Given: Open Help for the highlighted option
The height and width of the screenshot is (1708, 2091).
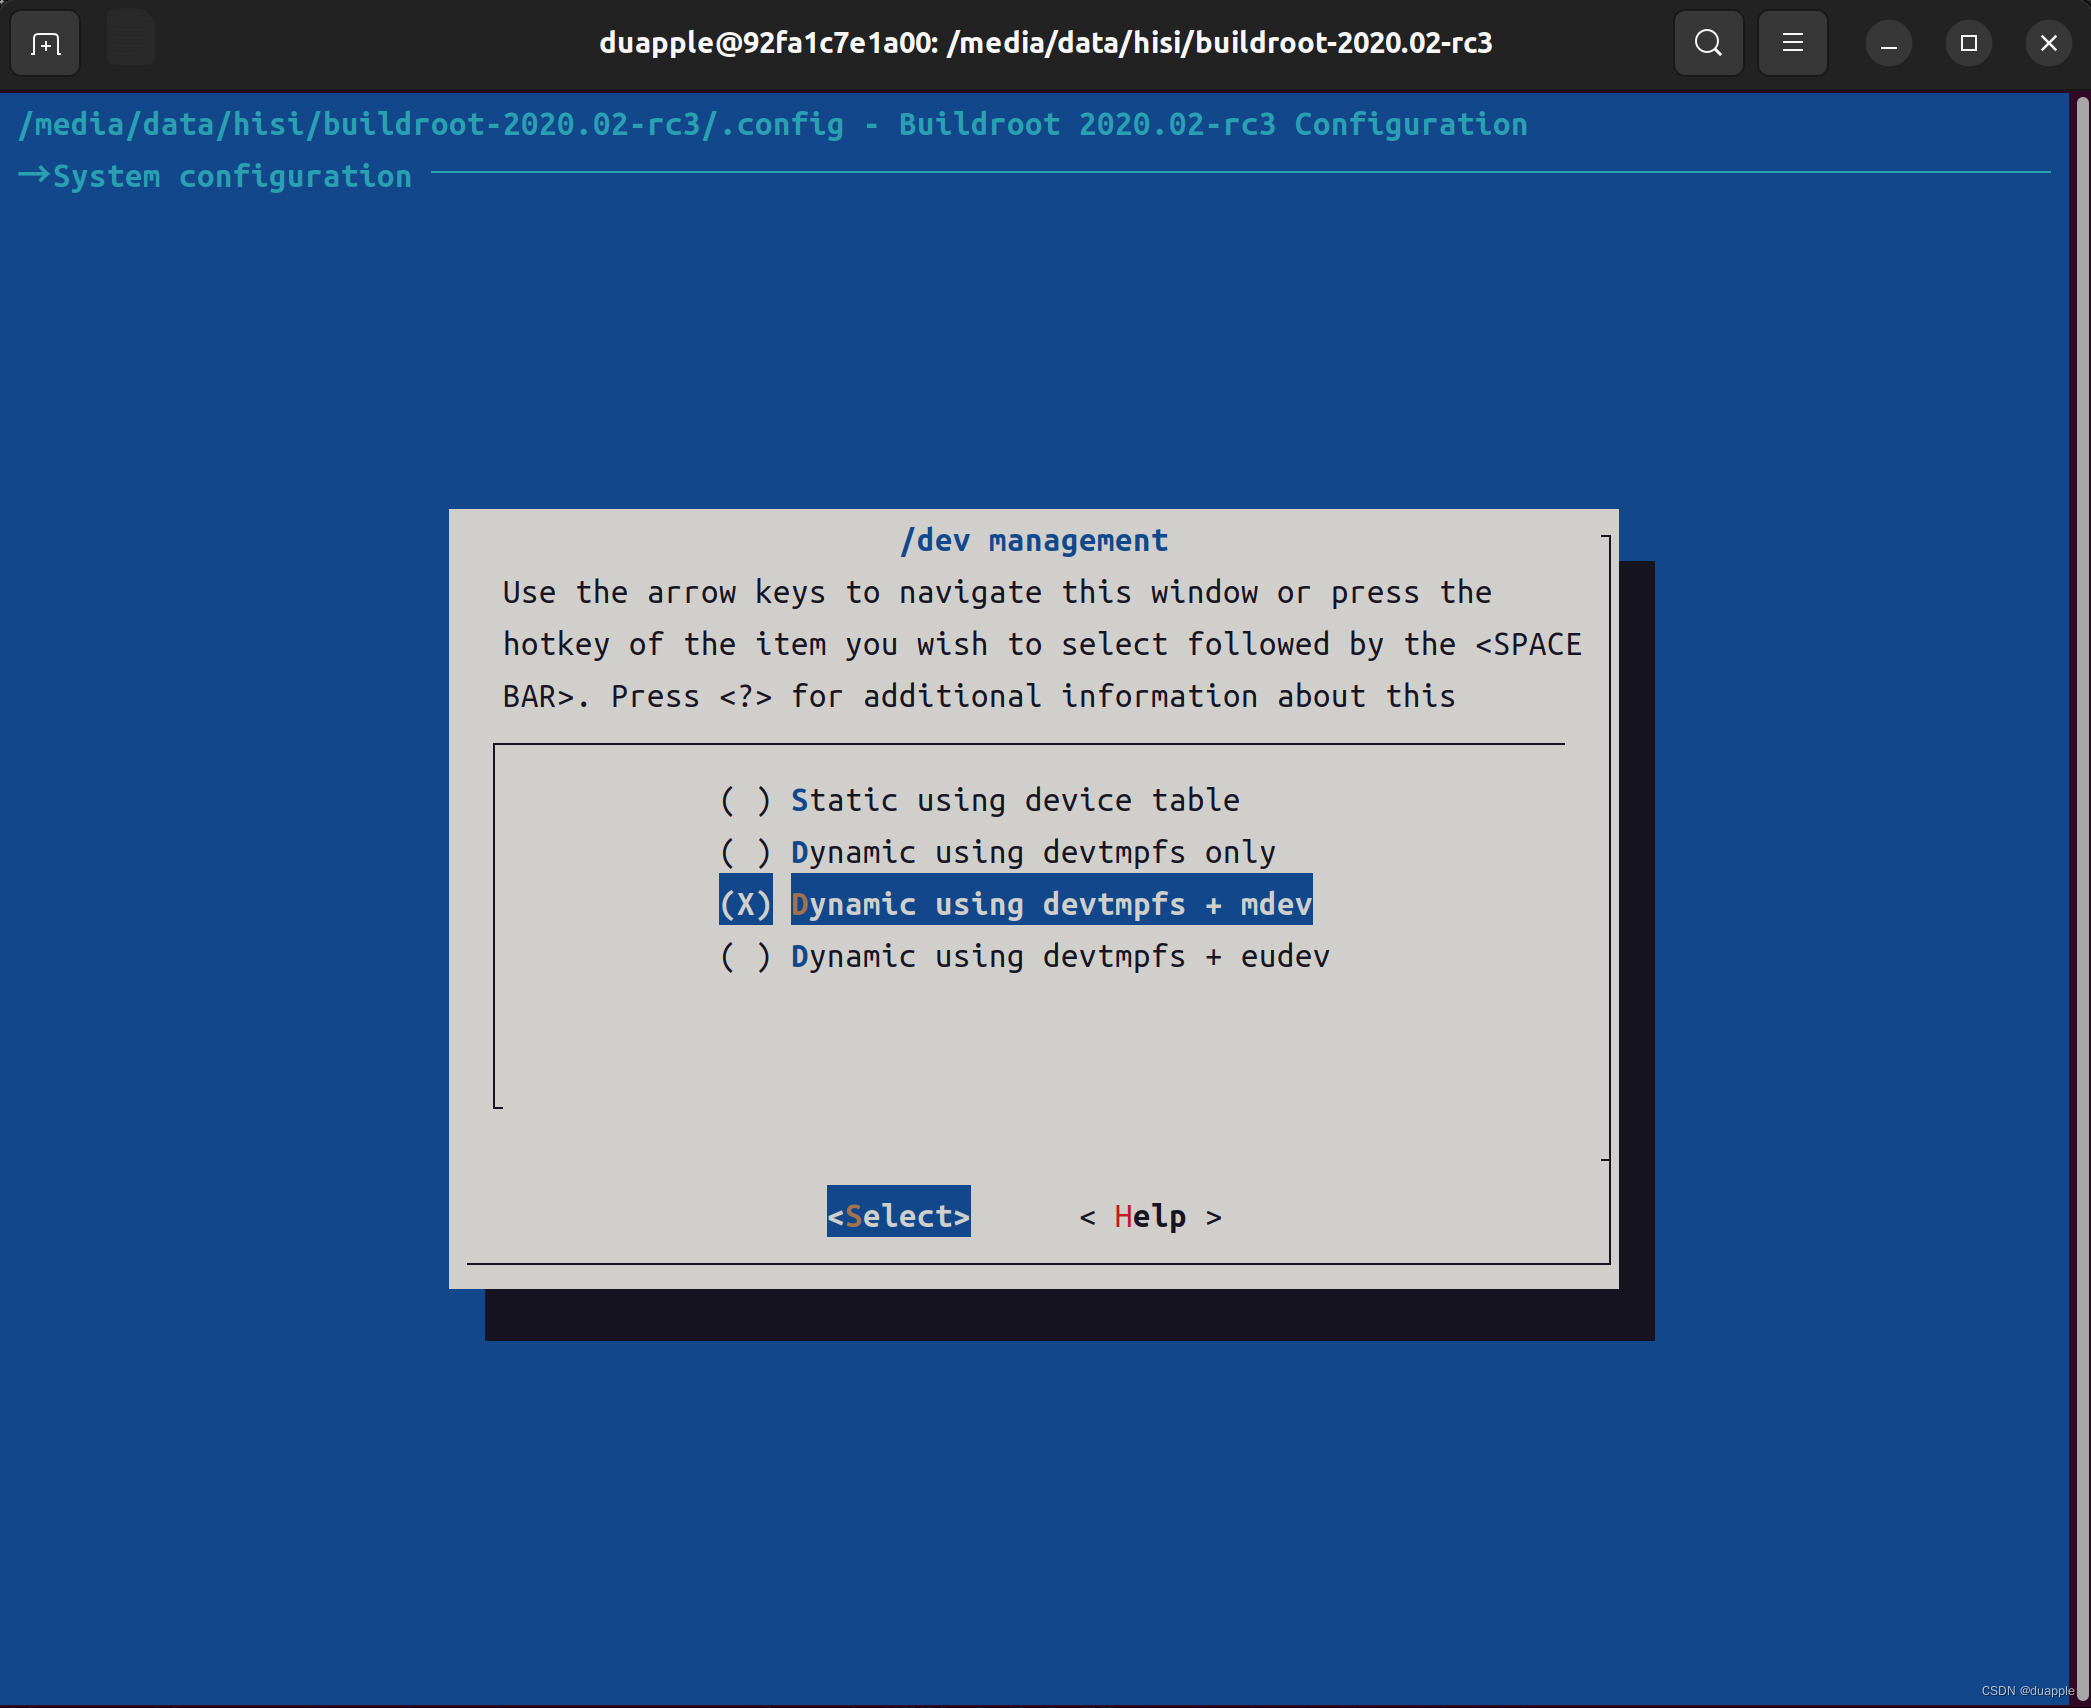Looking at the screenshot, I should [x=1150, y=1215].
